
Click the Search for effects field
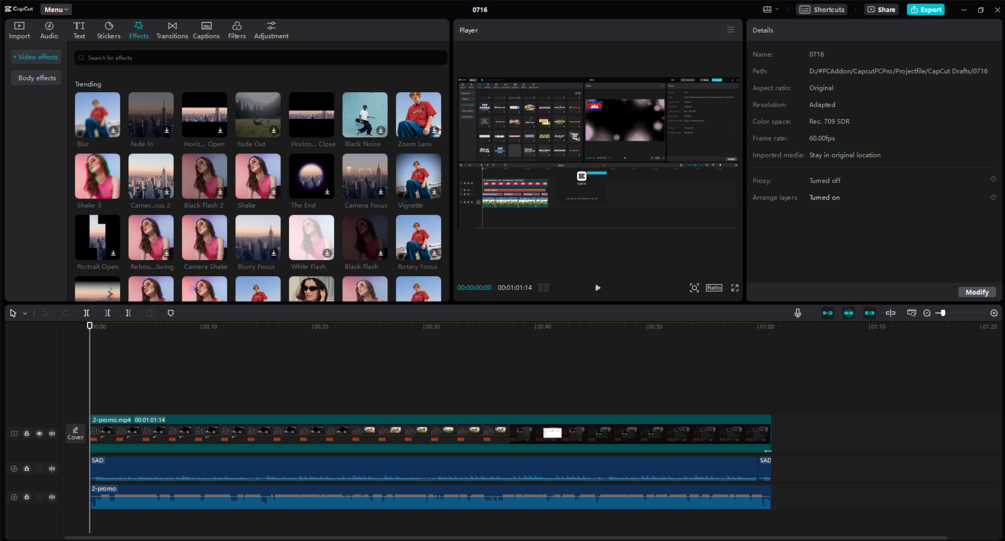[261, 58]
